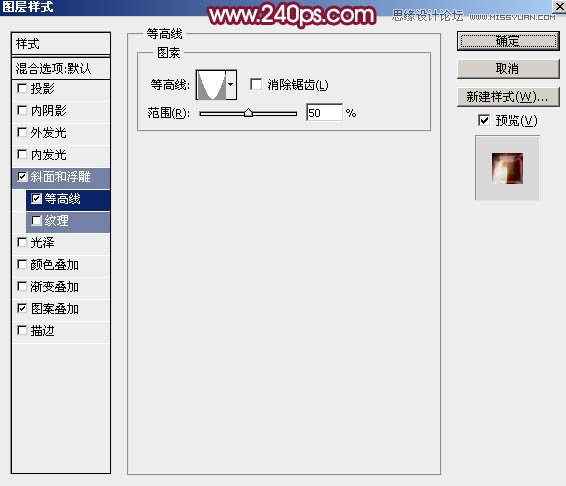Click the range percentage input field showing 50
Screen dimensions: 566x486
[x=324, y=113]
